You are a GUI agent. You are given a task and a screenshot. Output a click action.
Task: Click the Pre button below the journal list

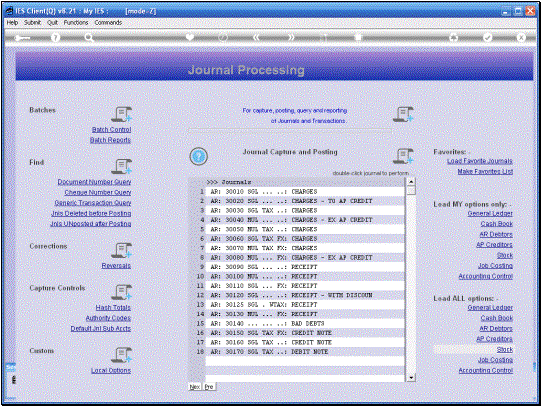[x=209, y=387]
